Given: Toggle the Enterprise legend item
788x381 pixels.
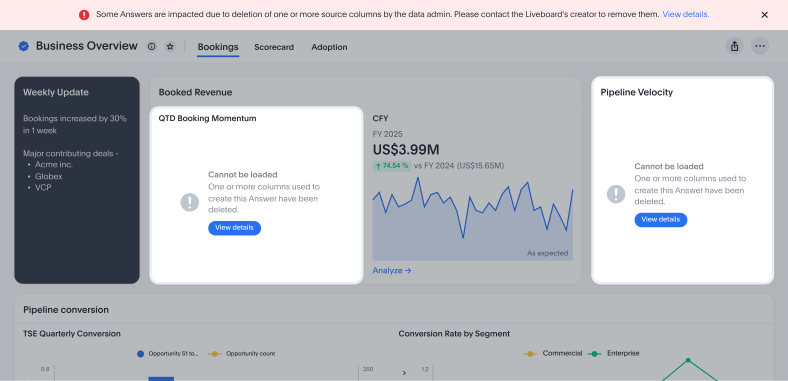Looking at the screenshot, I should (614, 353).
